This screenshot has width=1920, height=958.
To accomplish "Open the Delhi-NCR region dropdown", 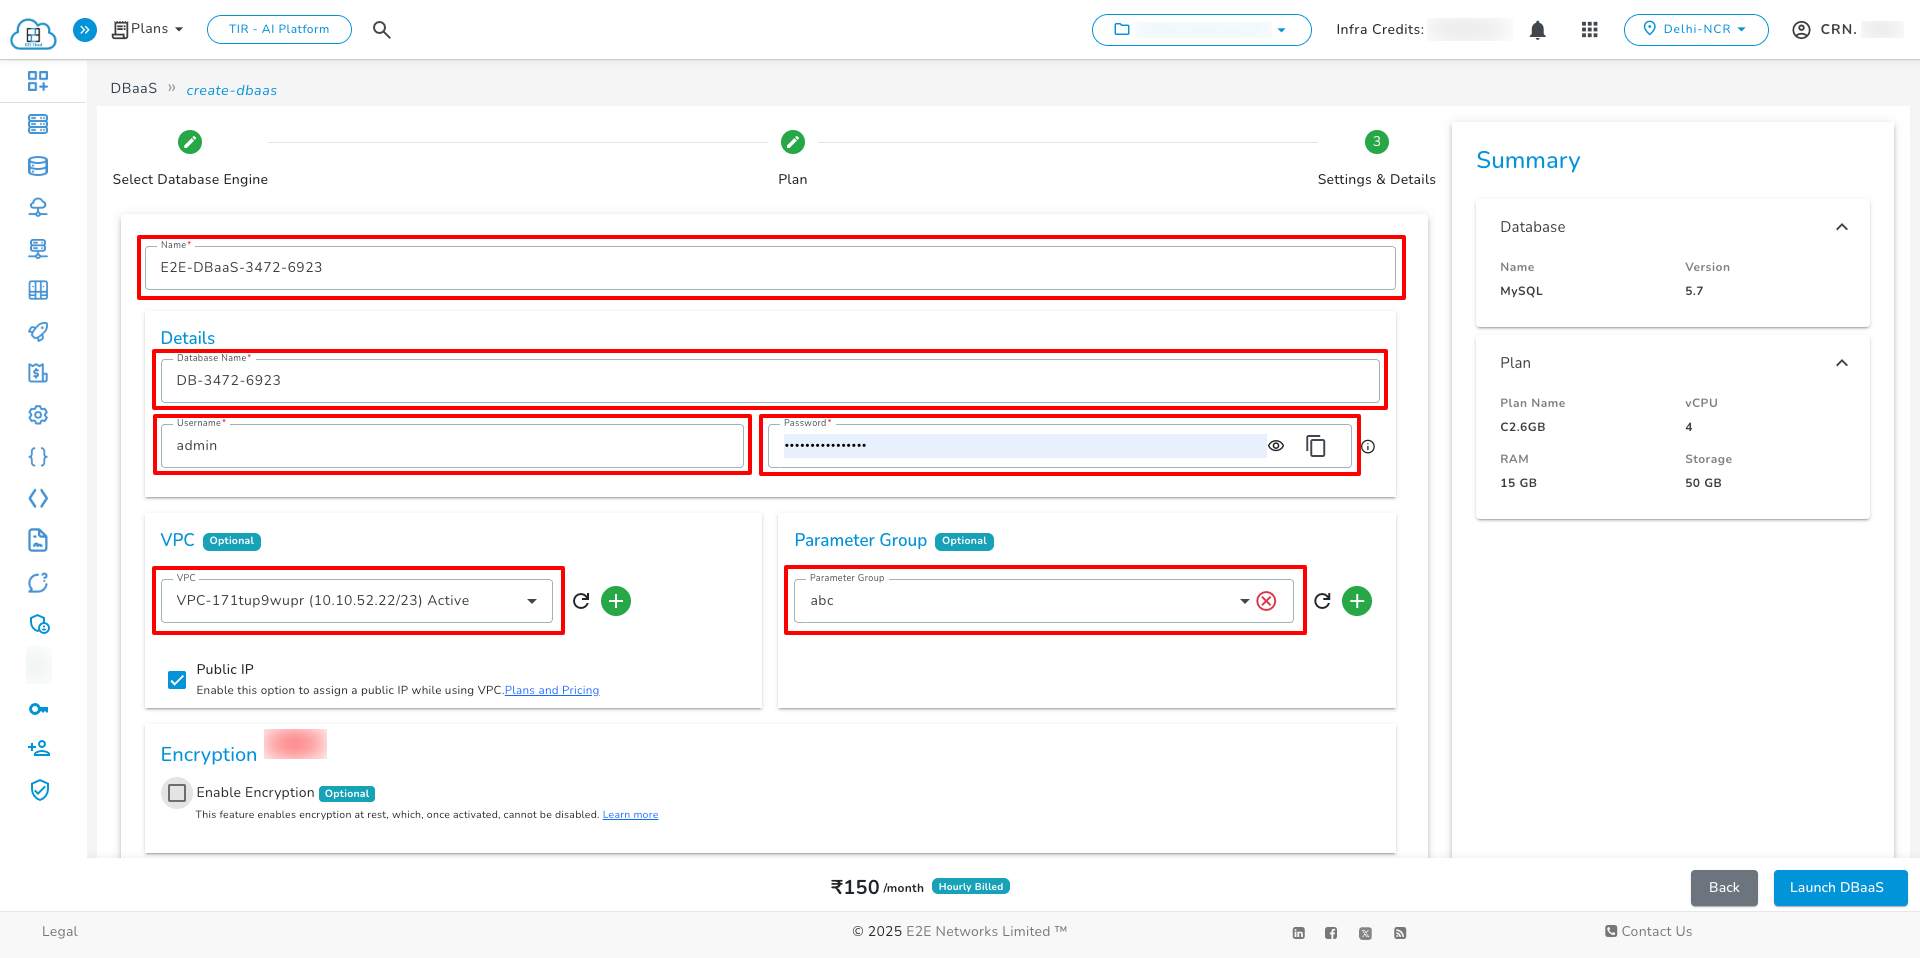I will [x=1696, y=30].
